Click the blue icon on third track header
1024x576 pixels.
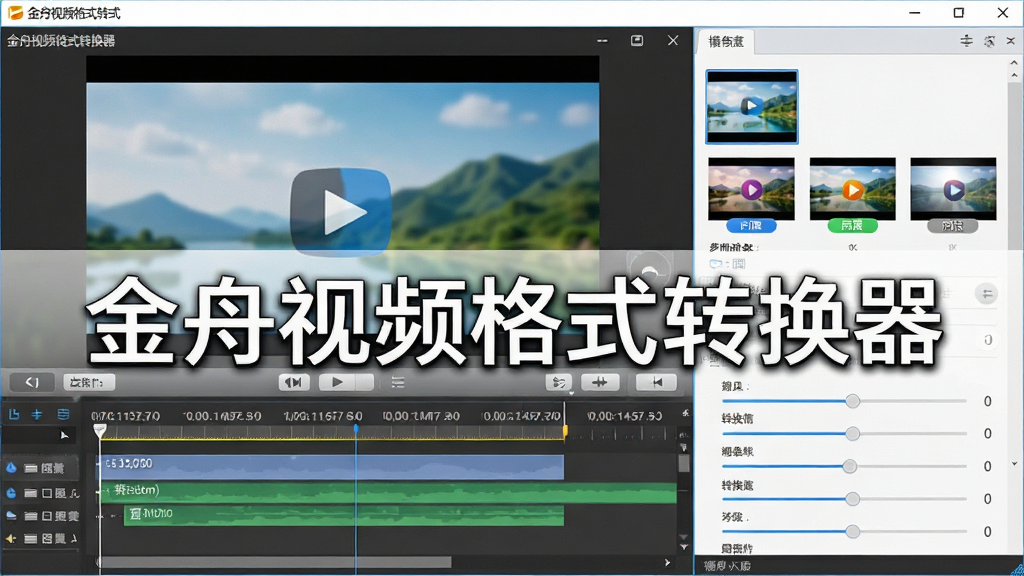(x=11, y=516)
